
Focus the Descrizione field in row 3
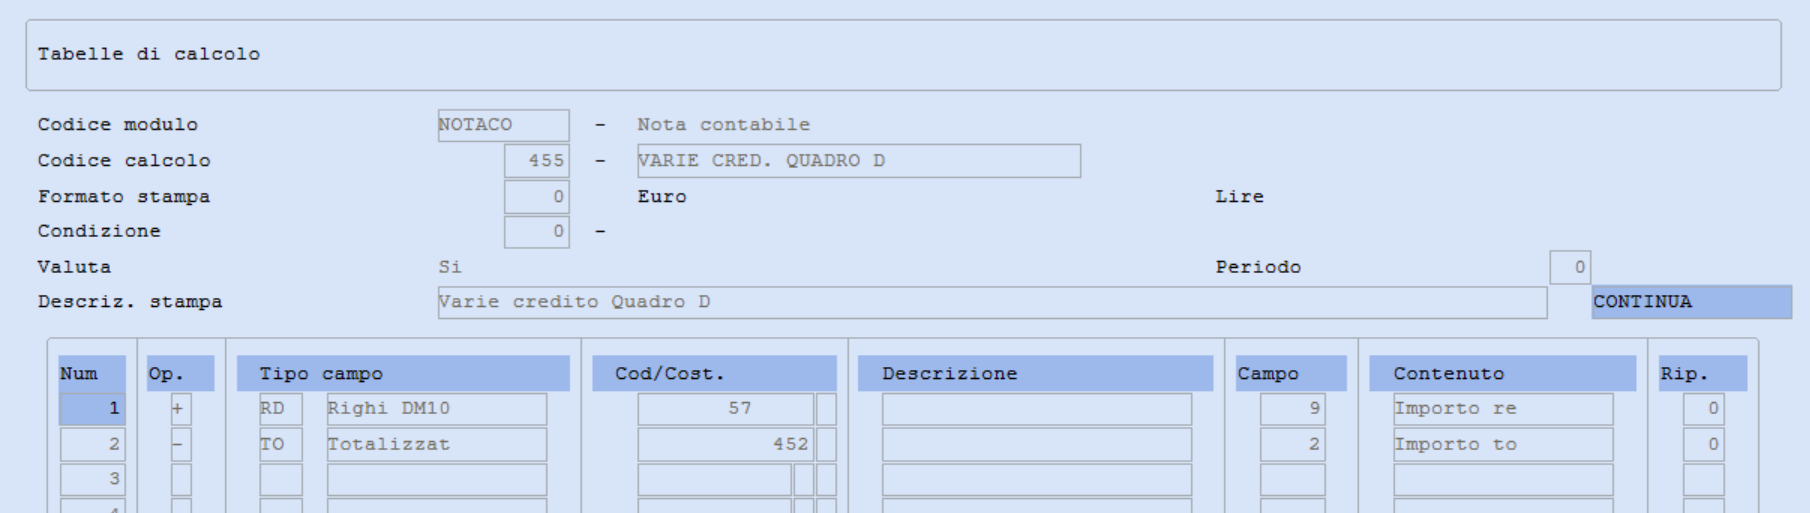click(1037, 479)
